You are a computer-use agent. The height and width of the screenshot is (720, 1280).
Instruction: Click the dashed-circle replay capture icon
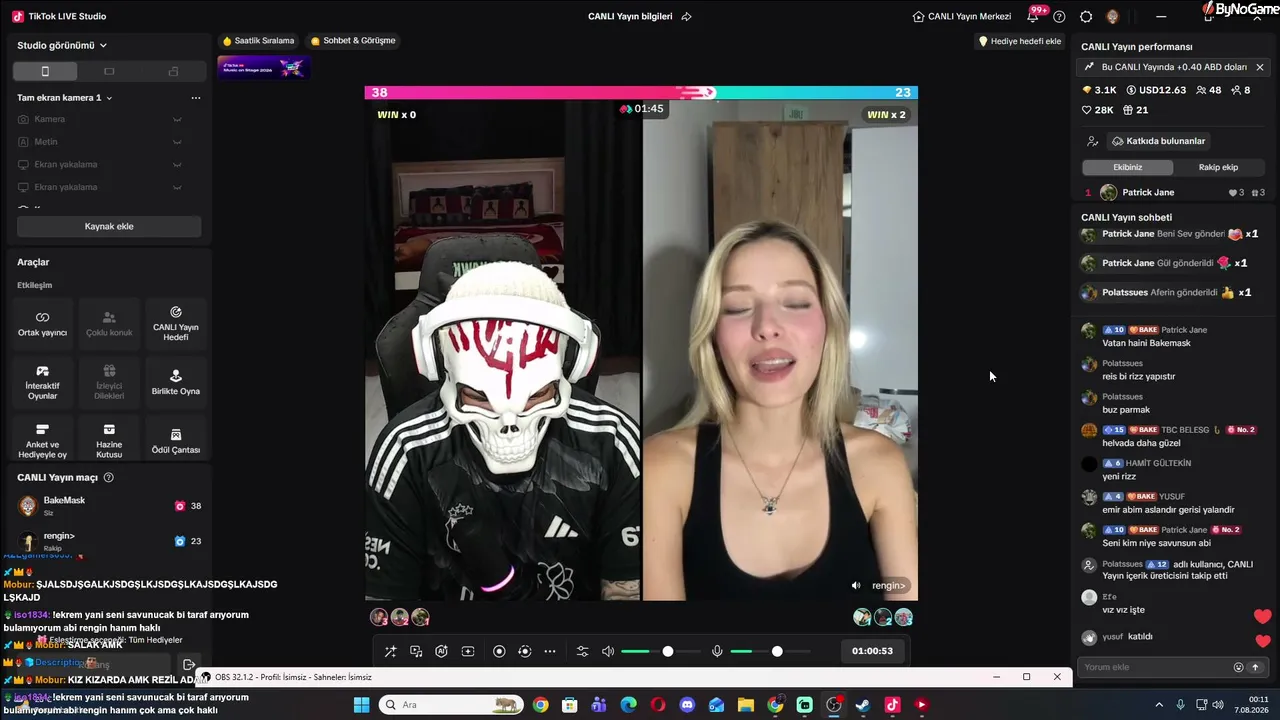[x=524, y=651]
